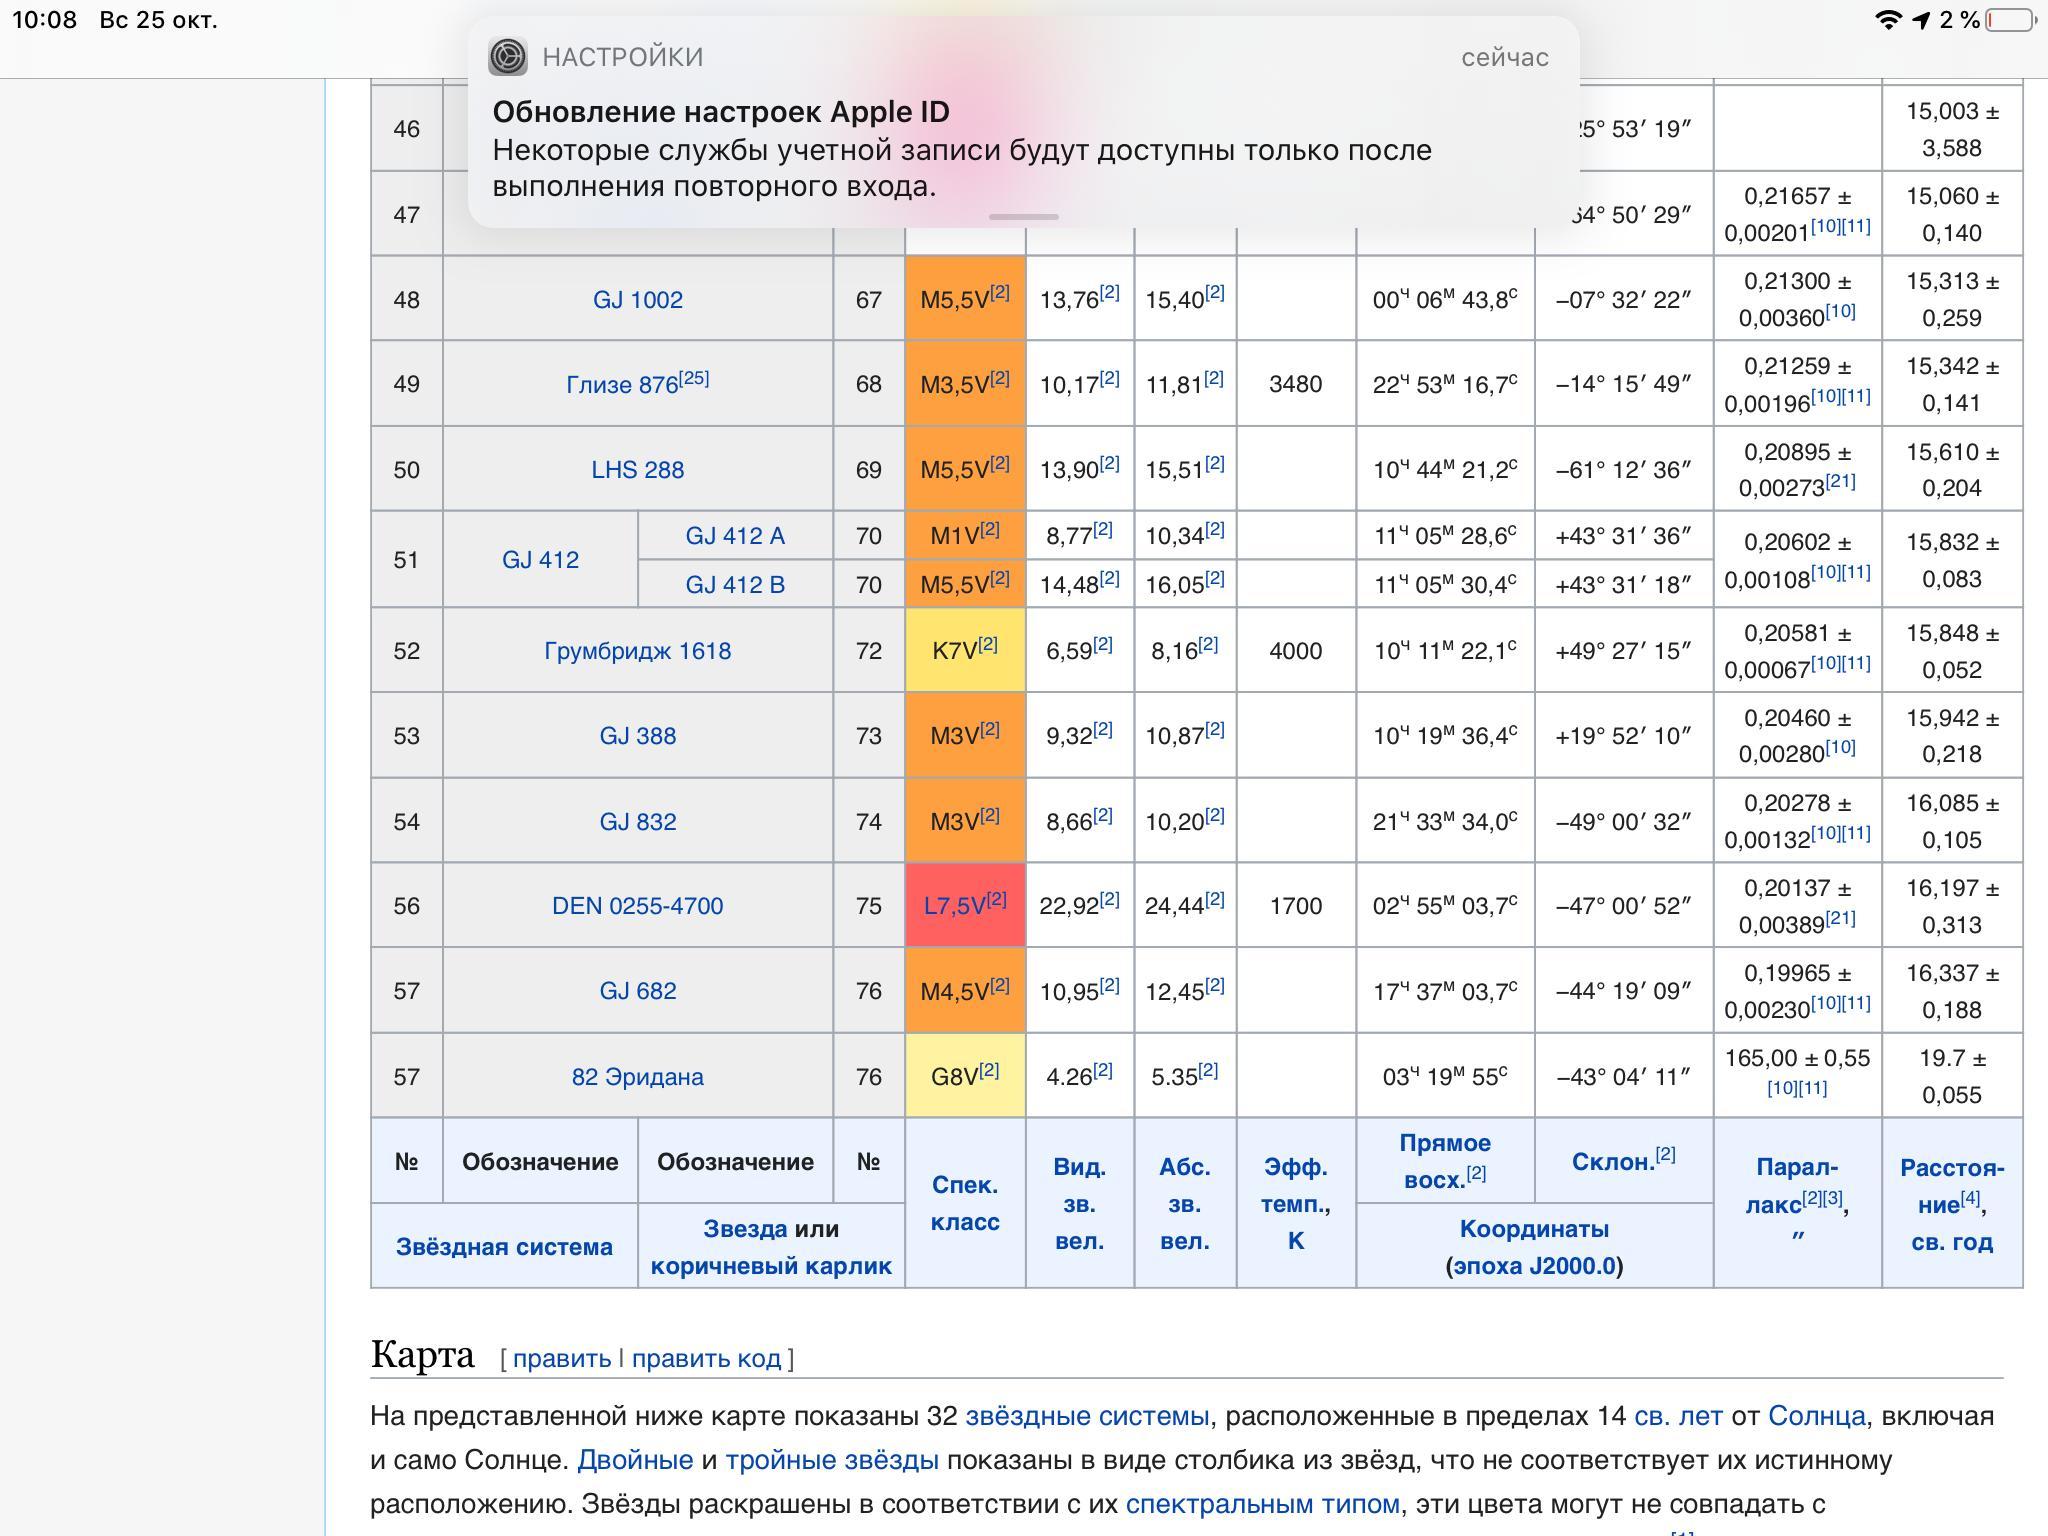This screenshot has height=1536, width=2048.
Task: Tap reference [21] in LHS 288 parallax
Action: 1840,481
